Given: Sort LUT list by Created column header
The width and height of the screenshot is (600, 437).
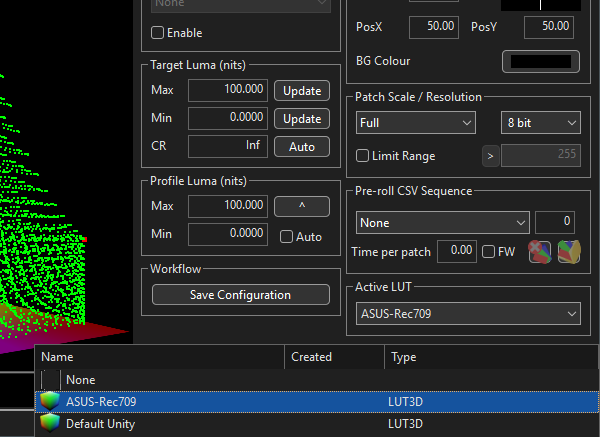Looking at the screenshot, I should coord(334,357).
